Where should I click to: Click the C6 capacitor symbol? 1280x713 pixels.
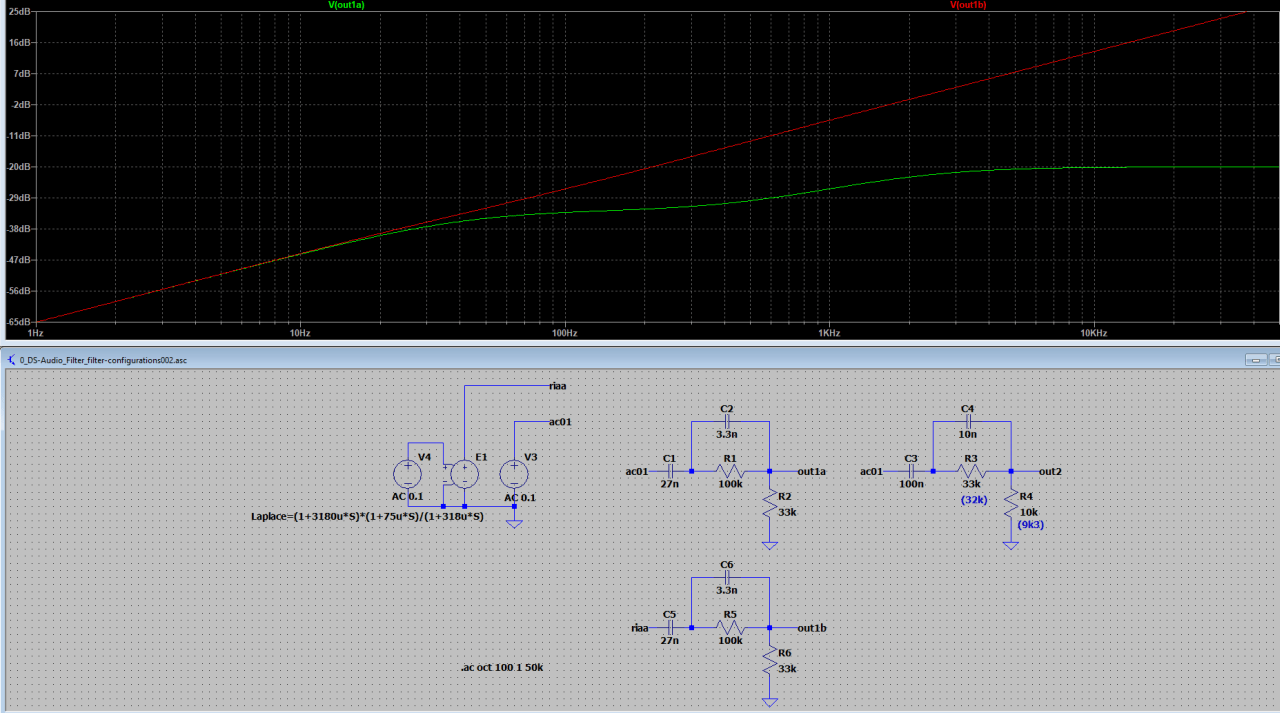click(729, 579)
